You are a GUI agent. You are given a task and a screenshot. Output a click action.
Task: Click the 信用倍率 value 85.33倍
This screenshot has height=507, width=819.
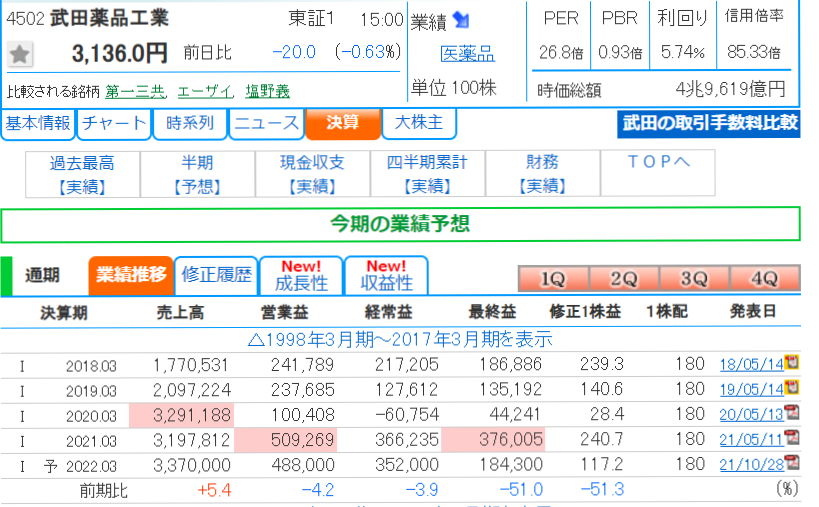pos(754,52)
